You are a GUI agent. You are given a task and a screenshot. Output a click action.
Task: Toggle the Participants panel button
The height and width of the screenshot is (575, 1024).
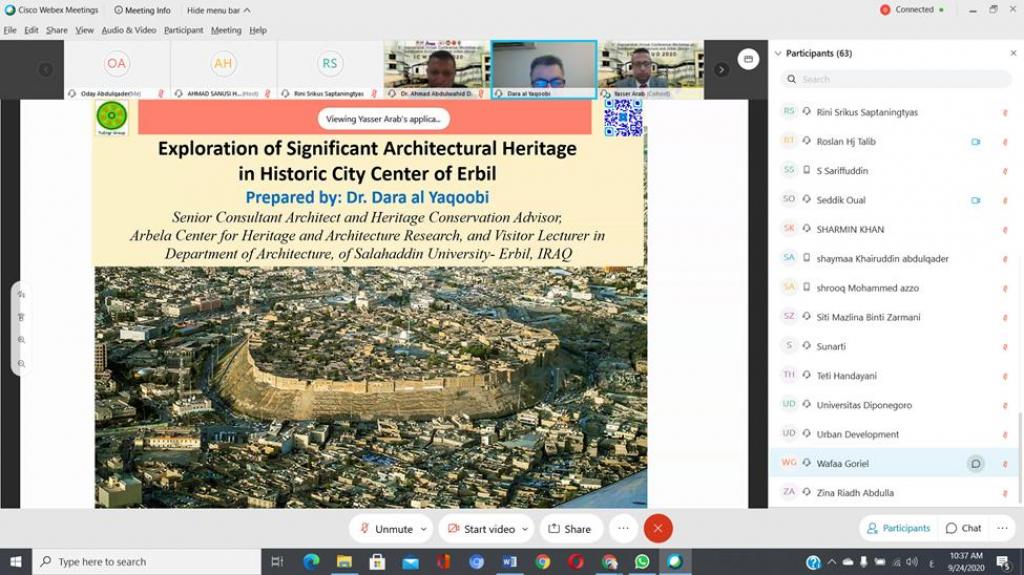tap(898, 528)
